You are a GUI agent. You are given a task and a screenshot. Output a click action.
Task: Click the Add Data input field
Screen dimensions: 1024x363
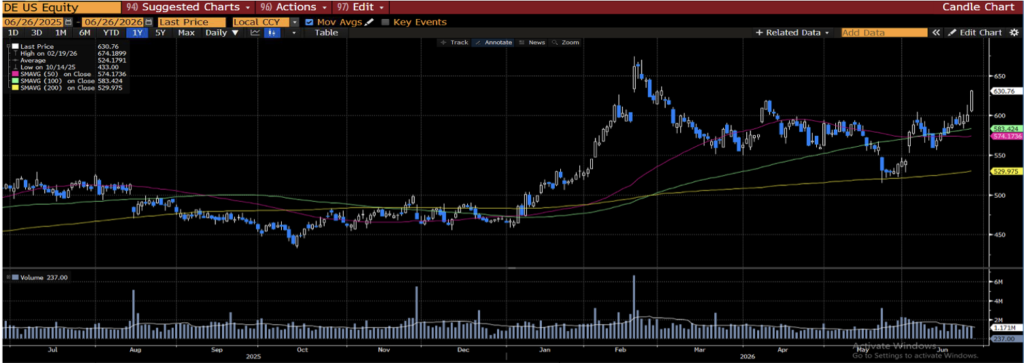coord(884,33)
